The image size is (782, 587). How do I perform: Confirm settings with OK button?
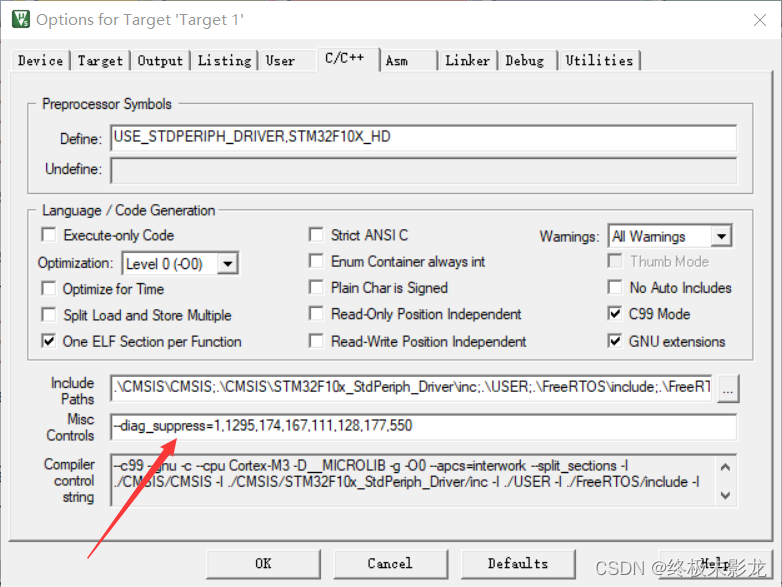[263, 564]
